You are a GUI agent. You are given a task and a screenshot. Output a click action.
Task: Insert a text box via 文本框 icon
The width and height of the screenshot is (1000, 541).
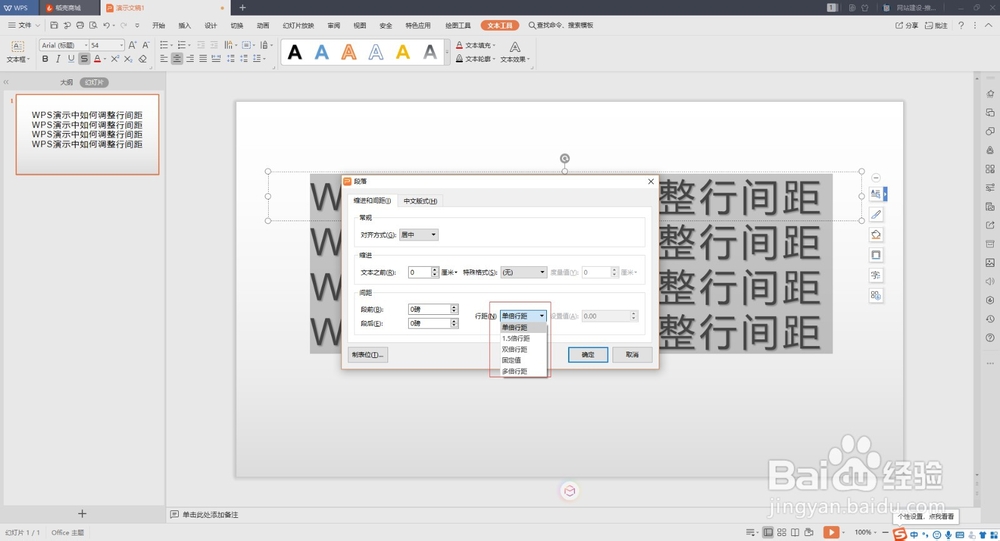tap(17, 51)
